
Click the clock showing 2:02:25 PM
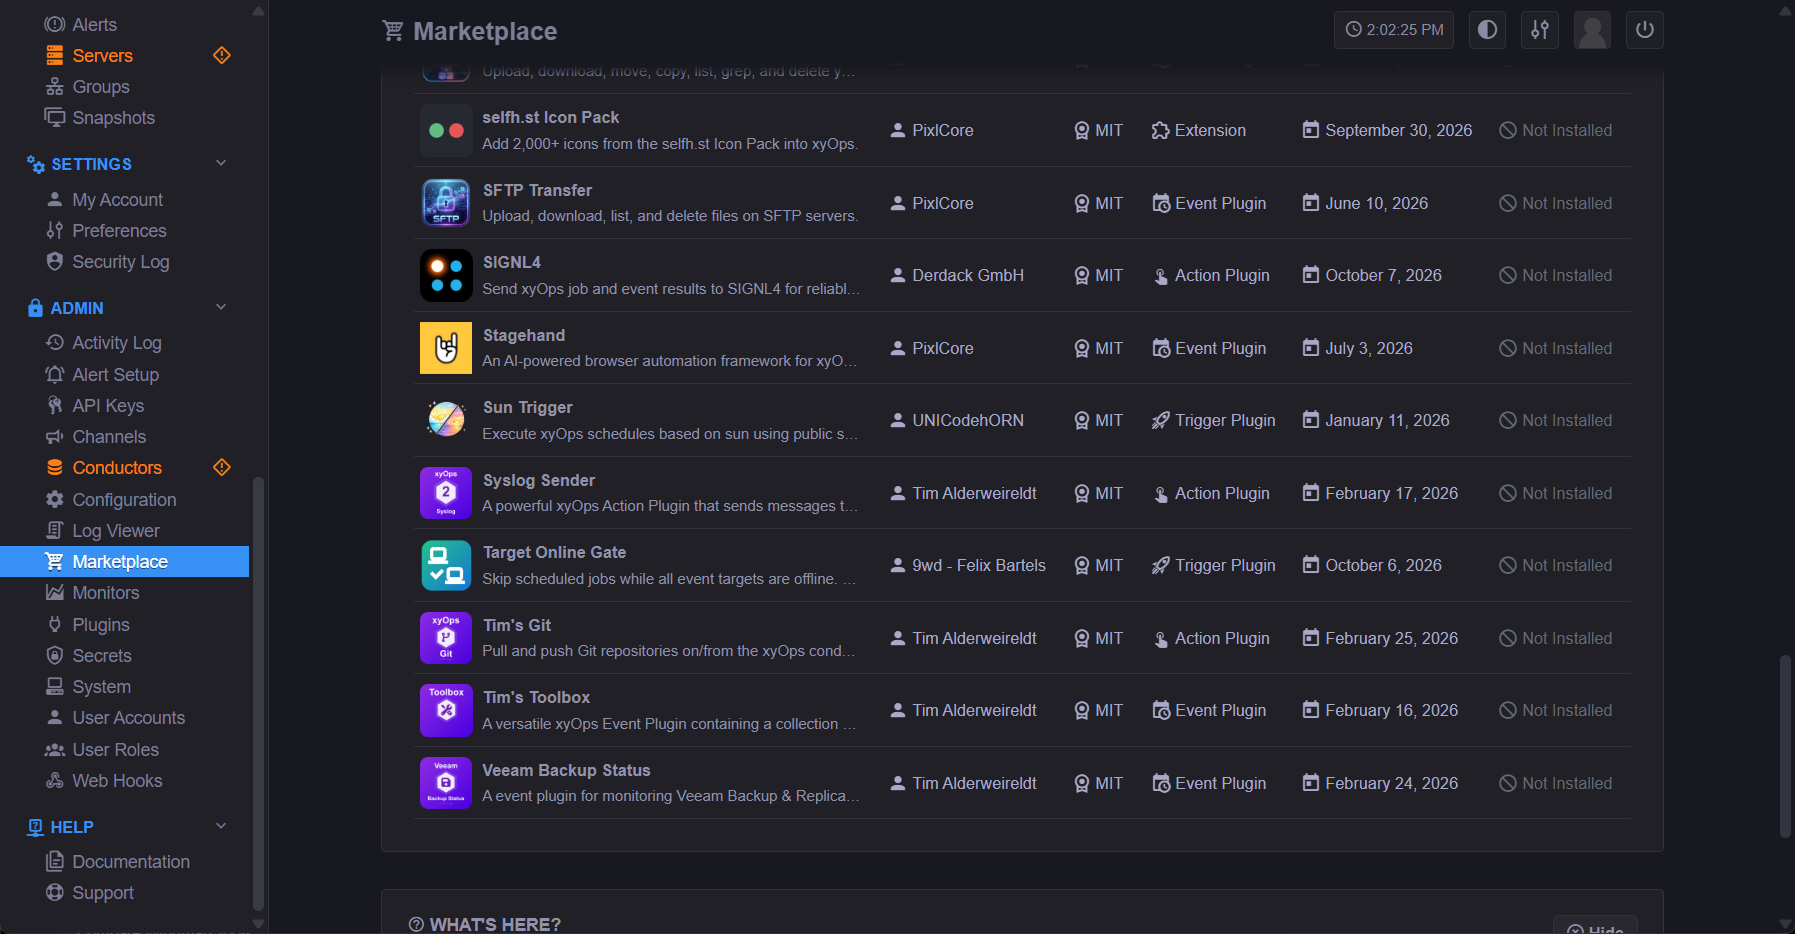(1394, 30)
